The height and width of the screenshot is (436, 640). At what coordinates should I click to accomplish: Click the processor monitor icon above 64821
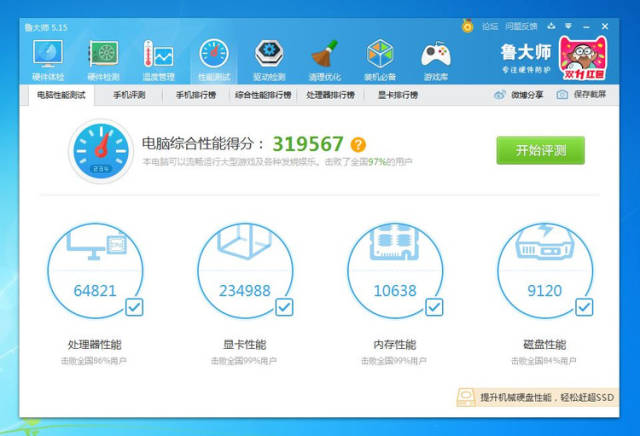[x=97, y=244]
